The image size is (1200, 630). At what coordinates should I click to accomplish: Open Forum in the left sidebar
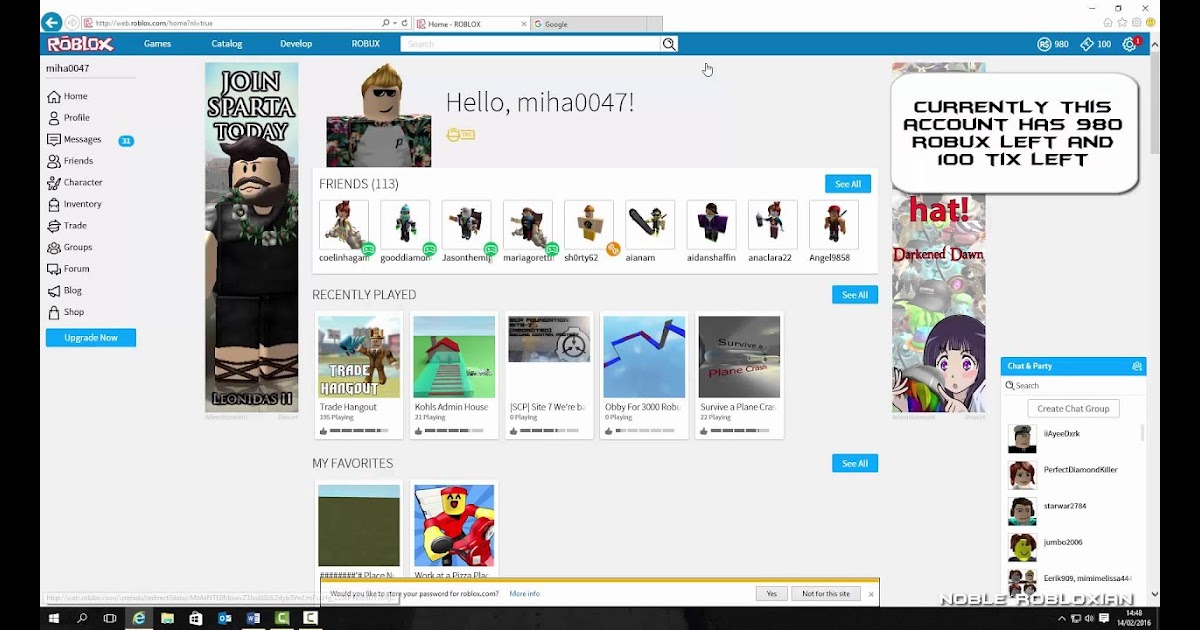pos(69,269)
